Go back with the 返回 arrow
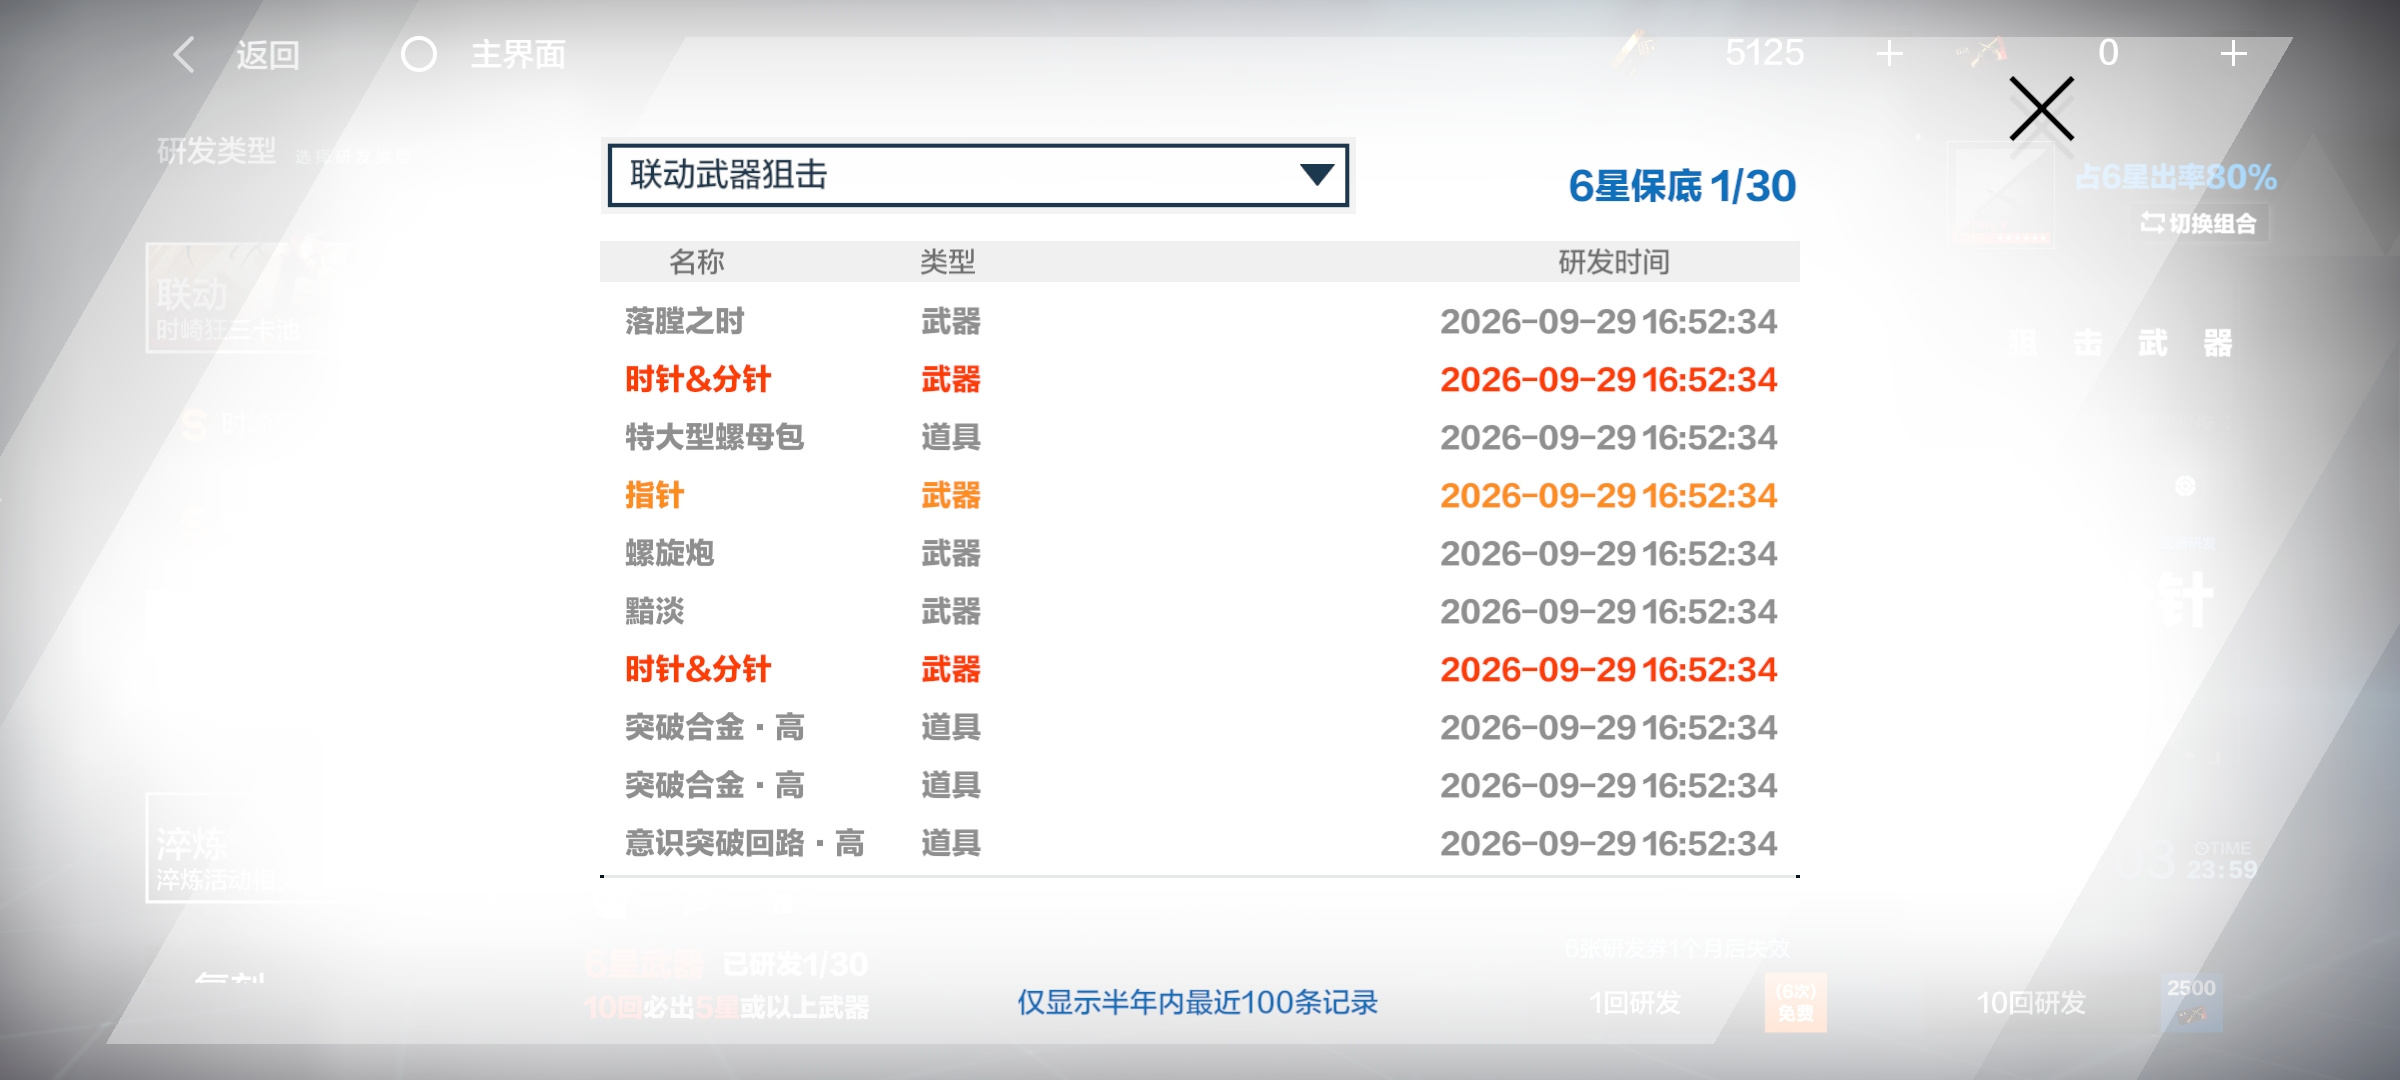 (x=184, y=54)
